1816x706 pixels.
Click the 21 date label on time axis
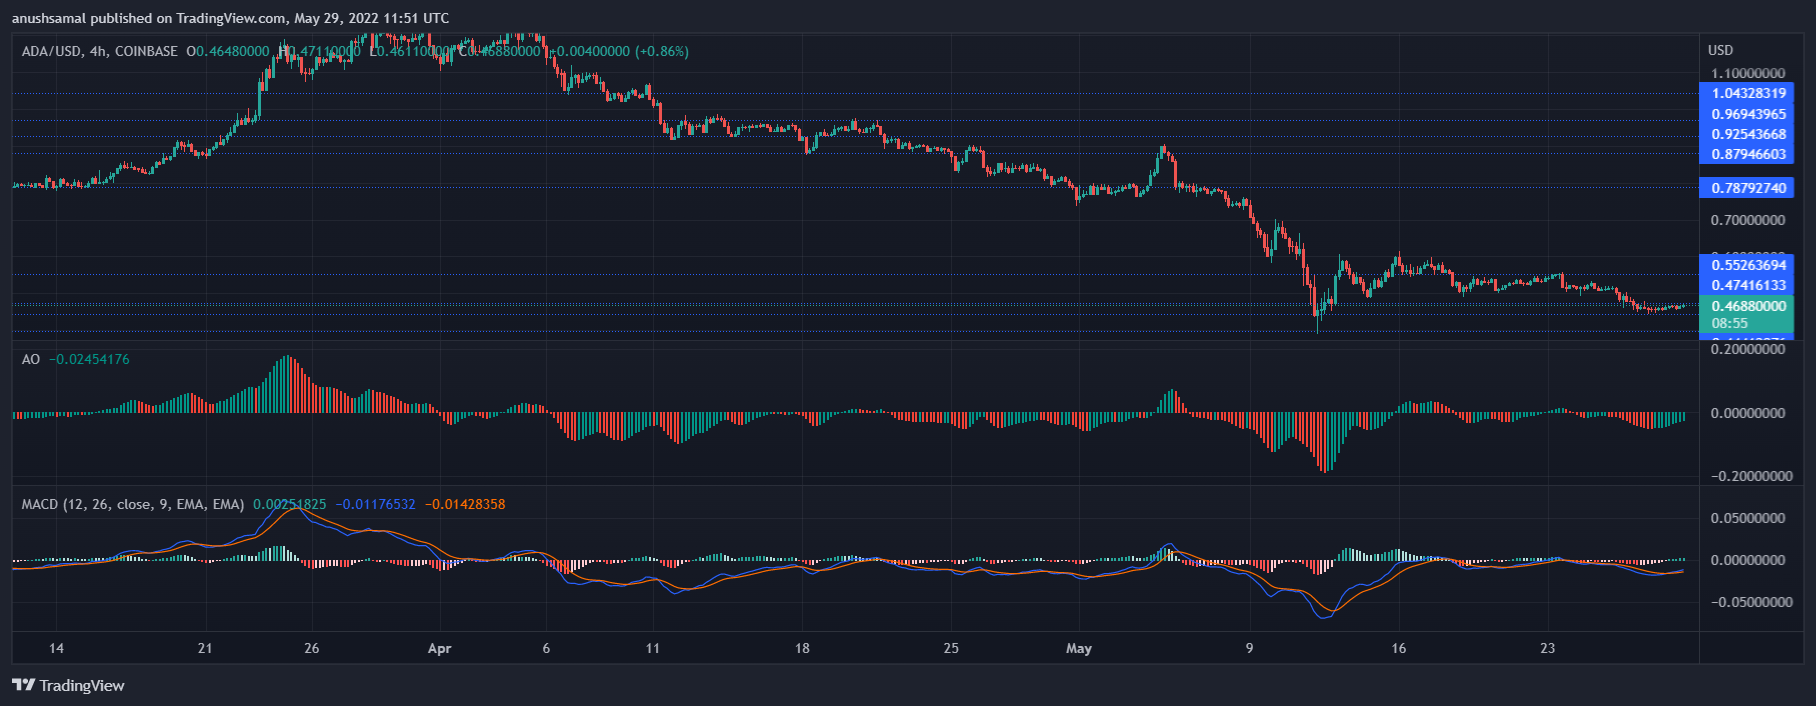tap(205, 648)
